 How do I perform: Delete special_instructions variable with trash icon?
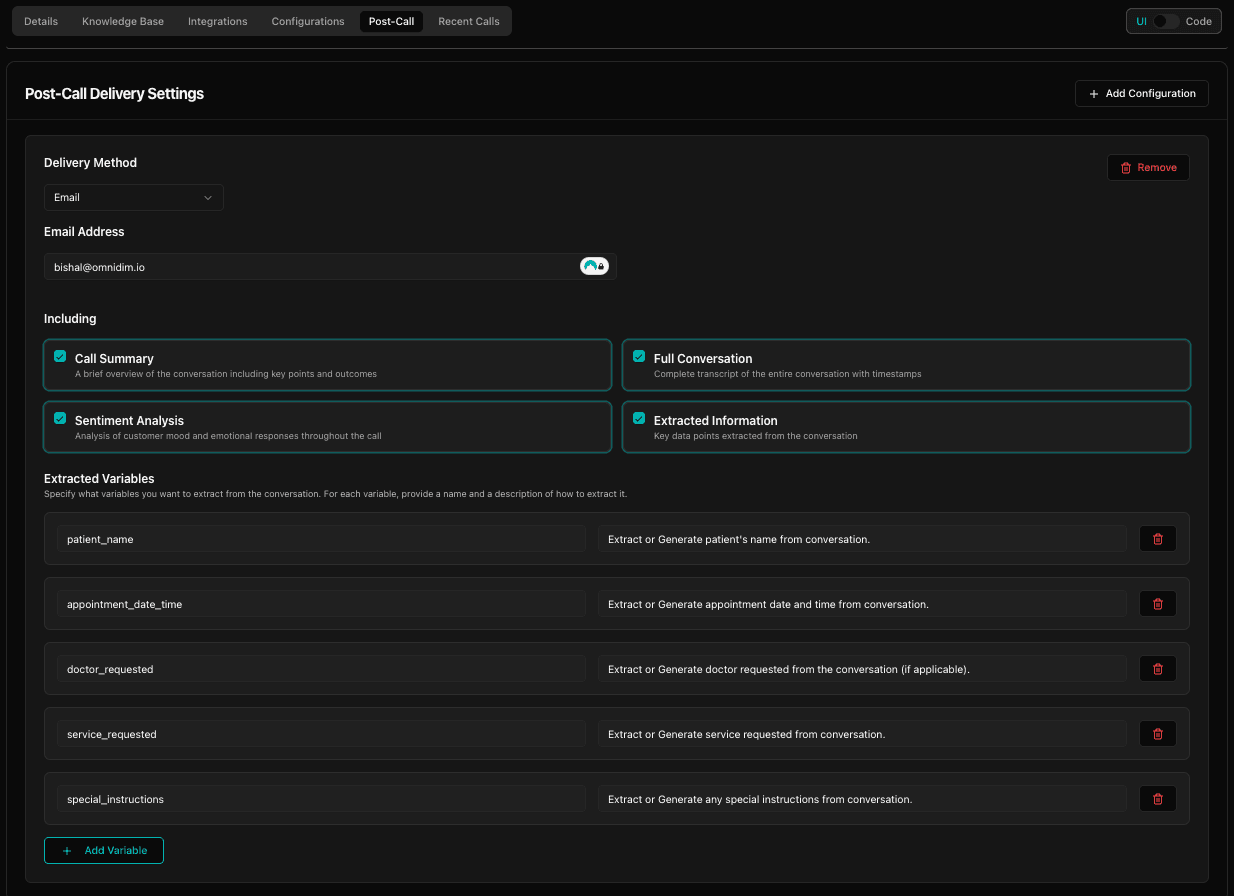click(x=1157, y=799)
